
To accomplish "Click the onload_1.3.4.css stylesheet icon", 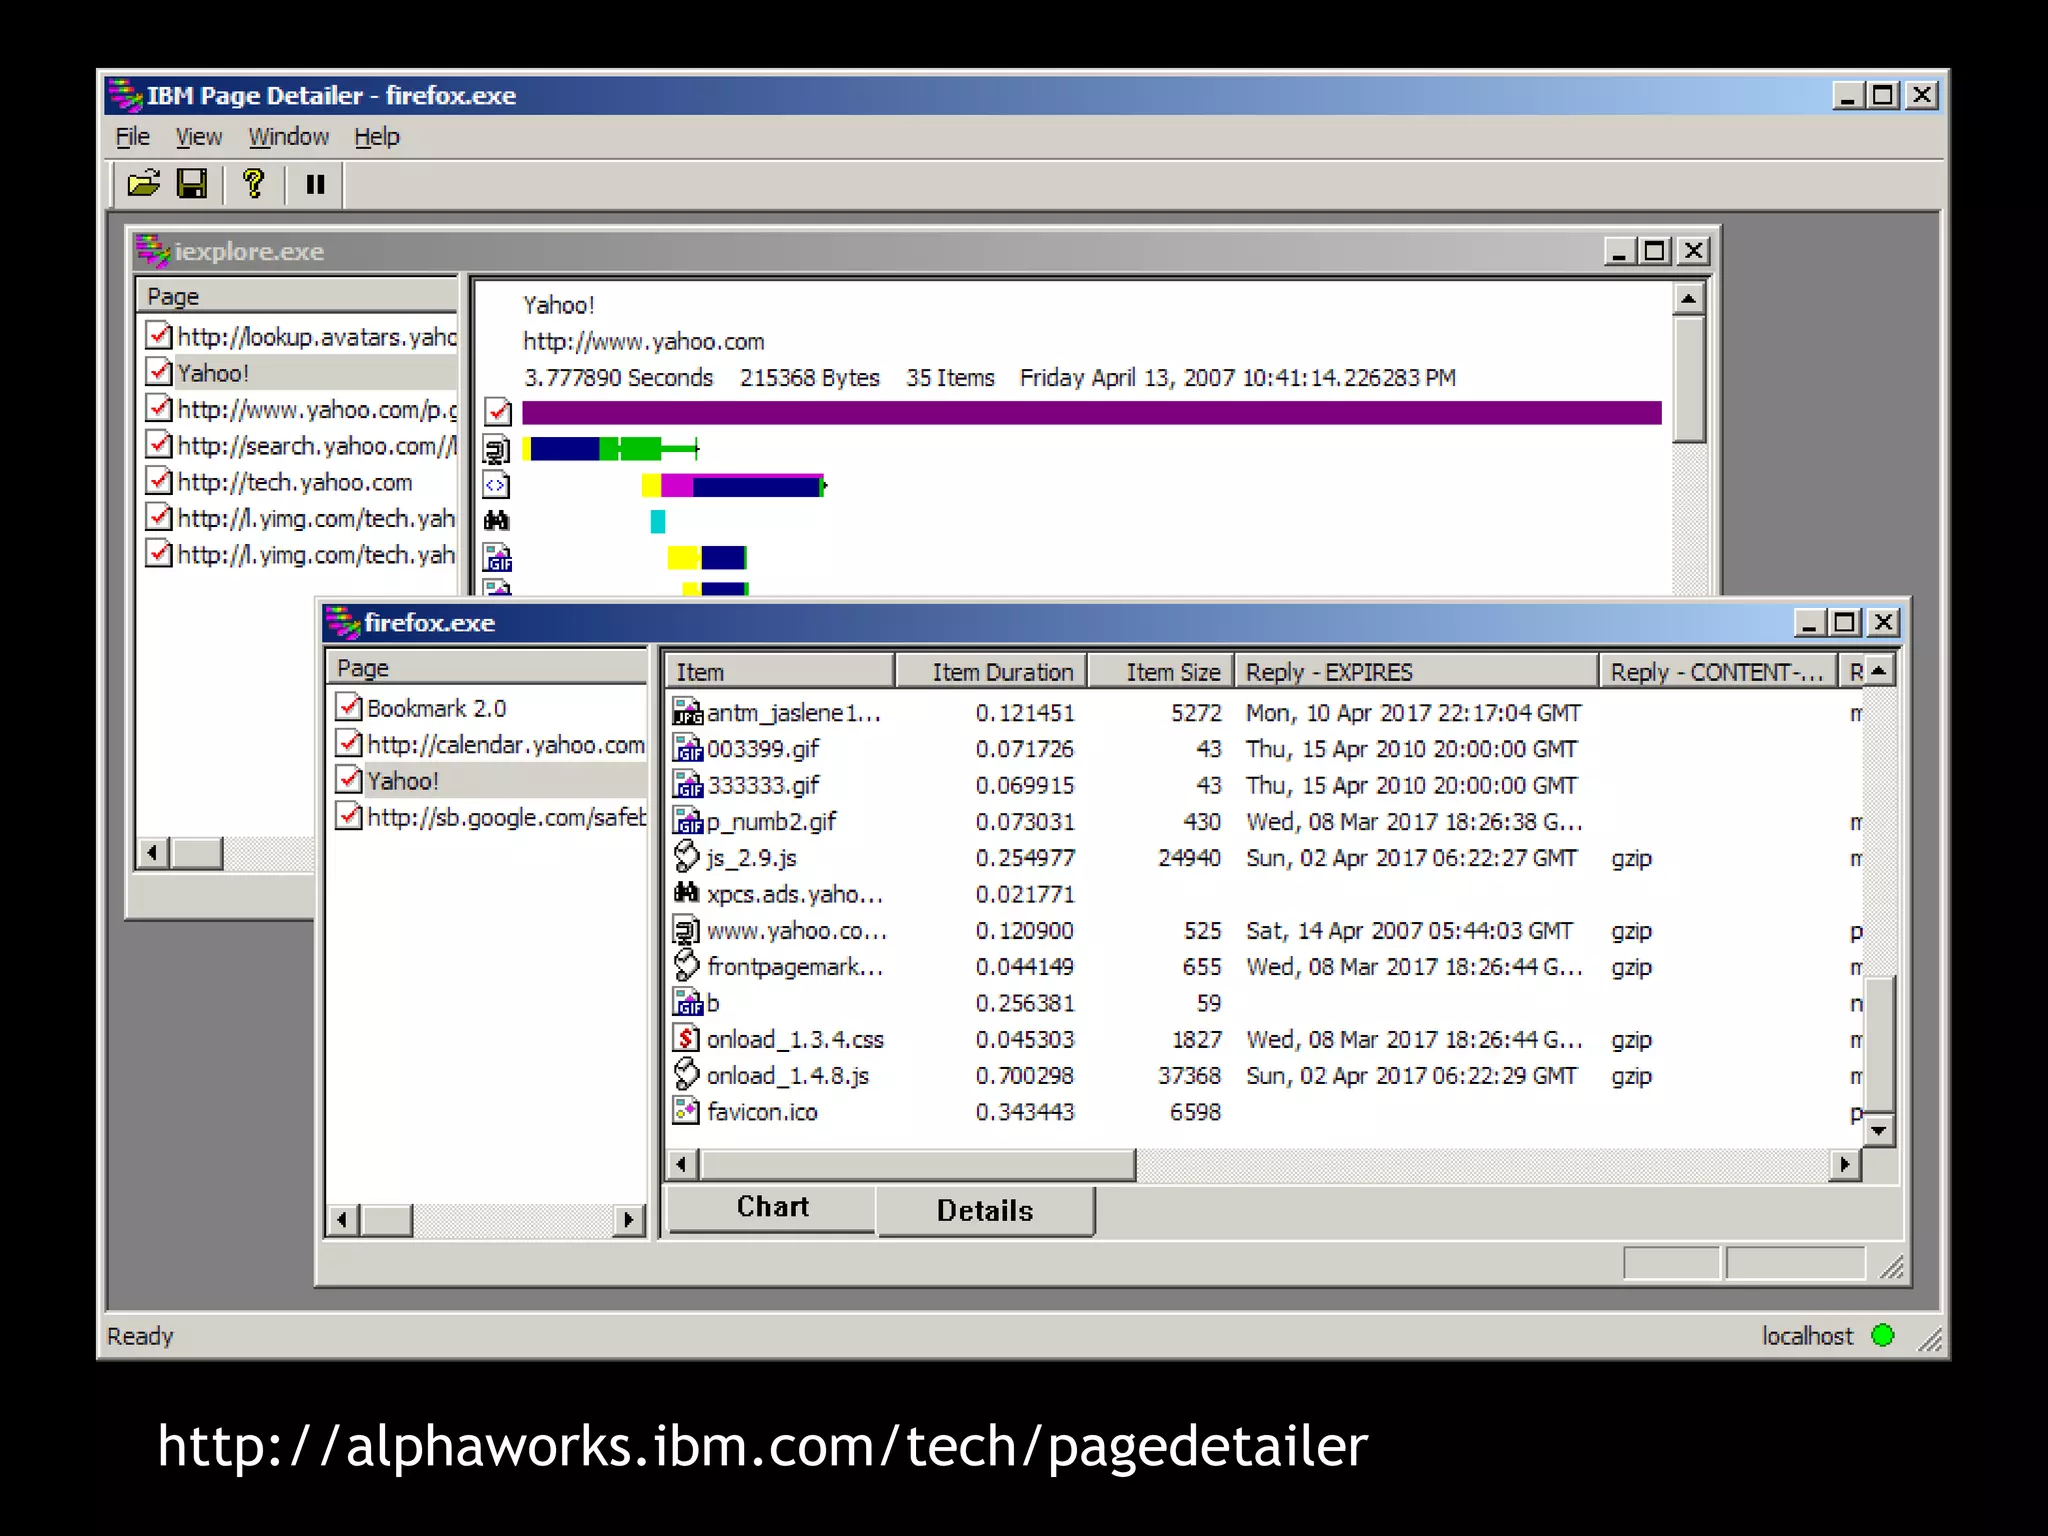I will tap(687, 1039).
